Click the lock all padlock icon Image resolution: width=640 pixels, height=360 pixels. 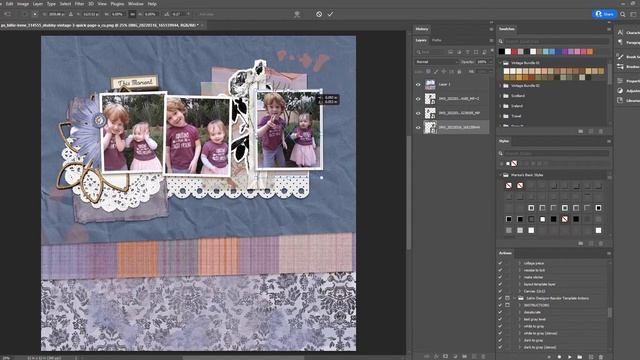[459, 71]
